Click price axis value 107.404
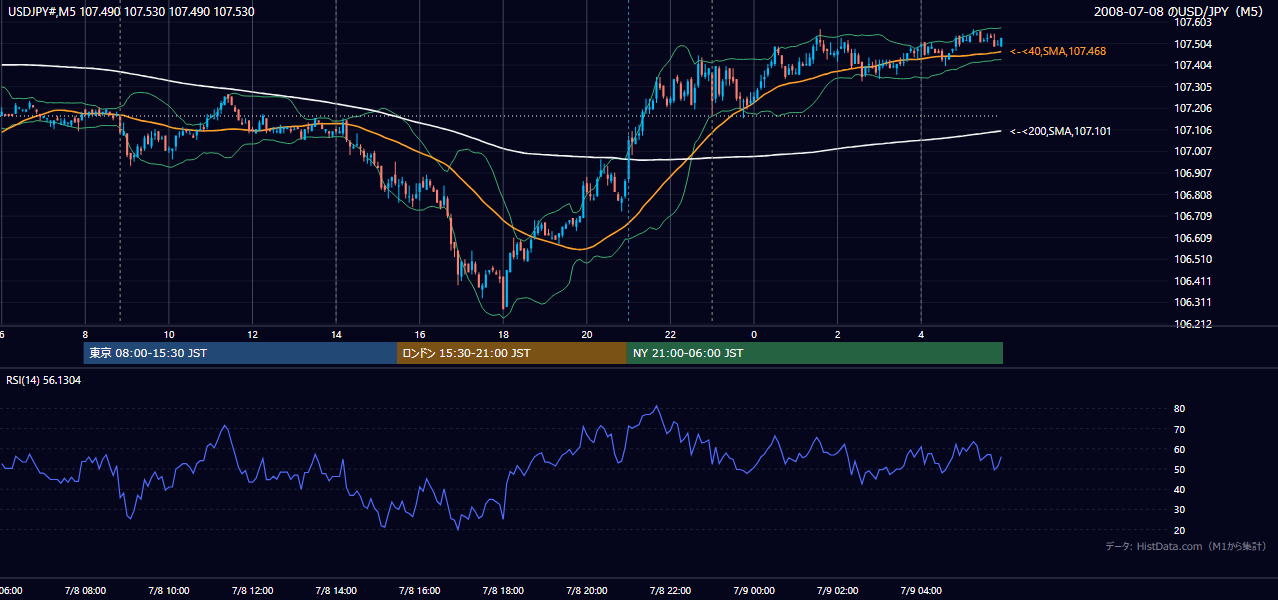 click(1193, 65)
